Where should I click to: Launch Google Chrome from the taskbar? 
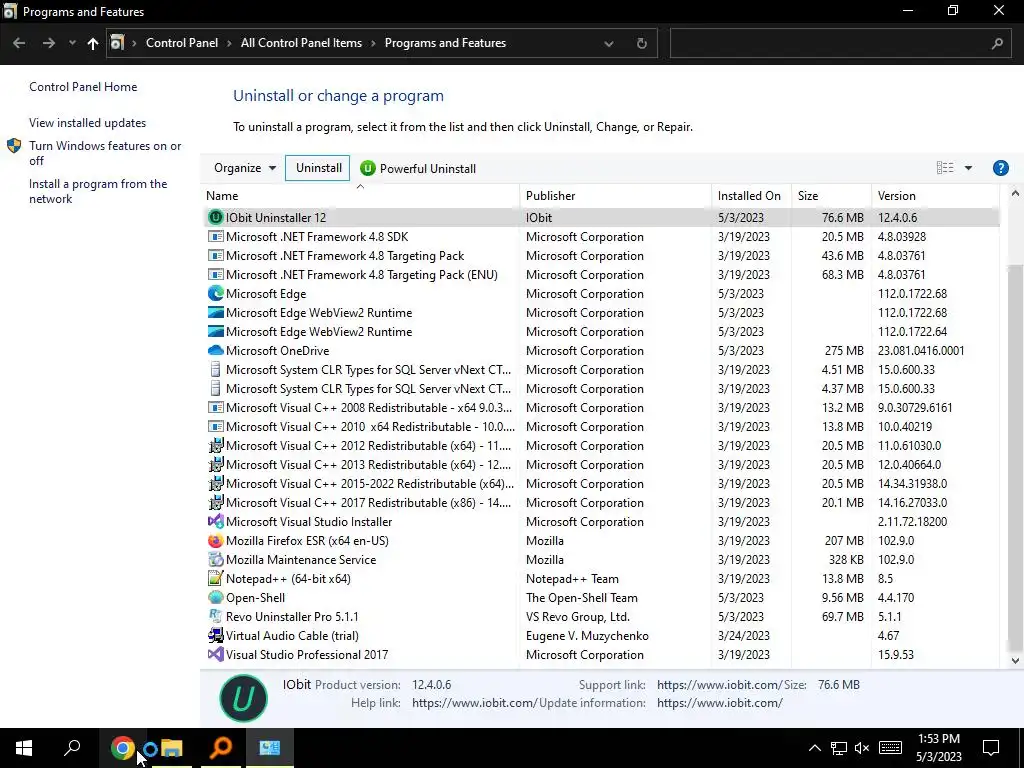point(122,748)
